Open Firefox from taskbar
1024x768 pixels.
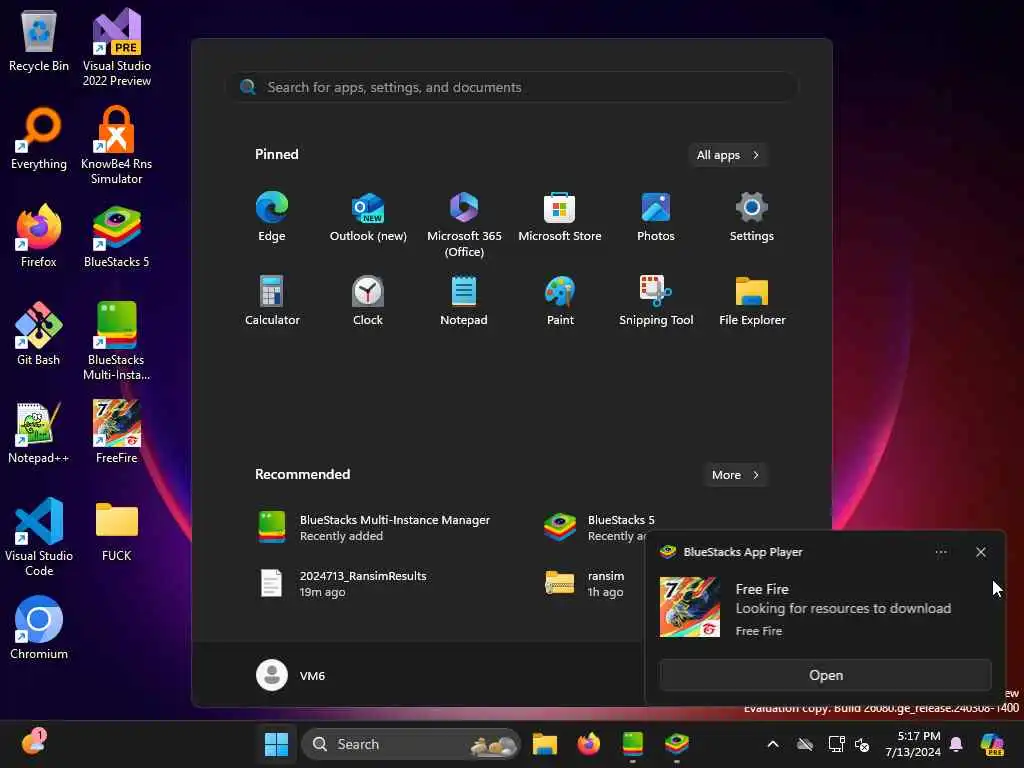(588, 744)
